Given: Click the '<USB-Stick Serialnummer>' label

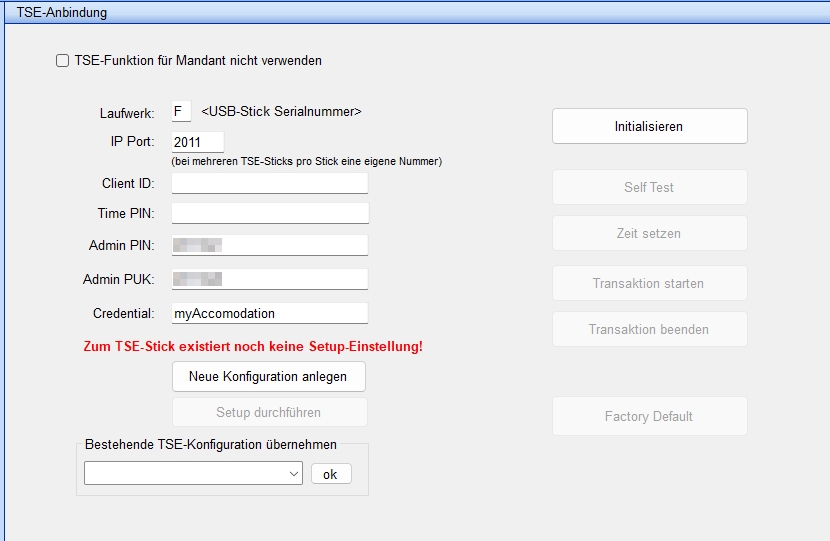Looking at the screenshot, I should click(281, 112).
